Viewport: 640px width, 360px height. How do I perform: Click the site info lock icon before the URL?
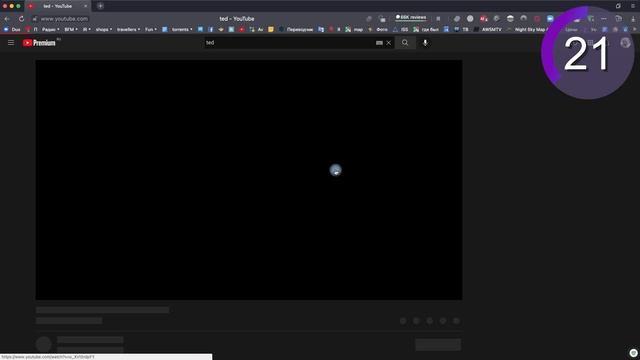pyautogui.click(x=35, y=19)
